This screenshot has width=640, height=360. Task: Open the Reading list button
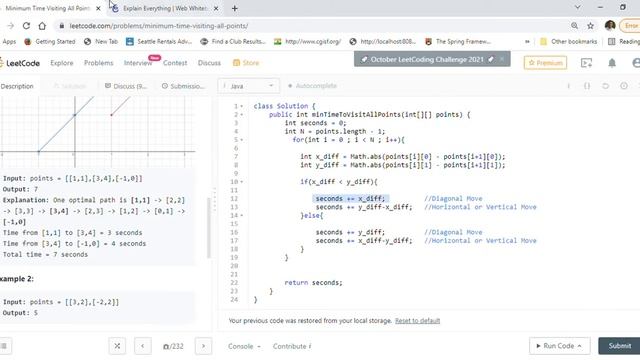(x=623, y=42)
